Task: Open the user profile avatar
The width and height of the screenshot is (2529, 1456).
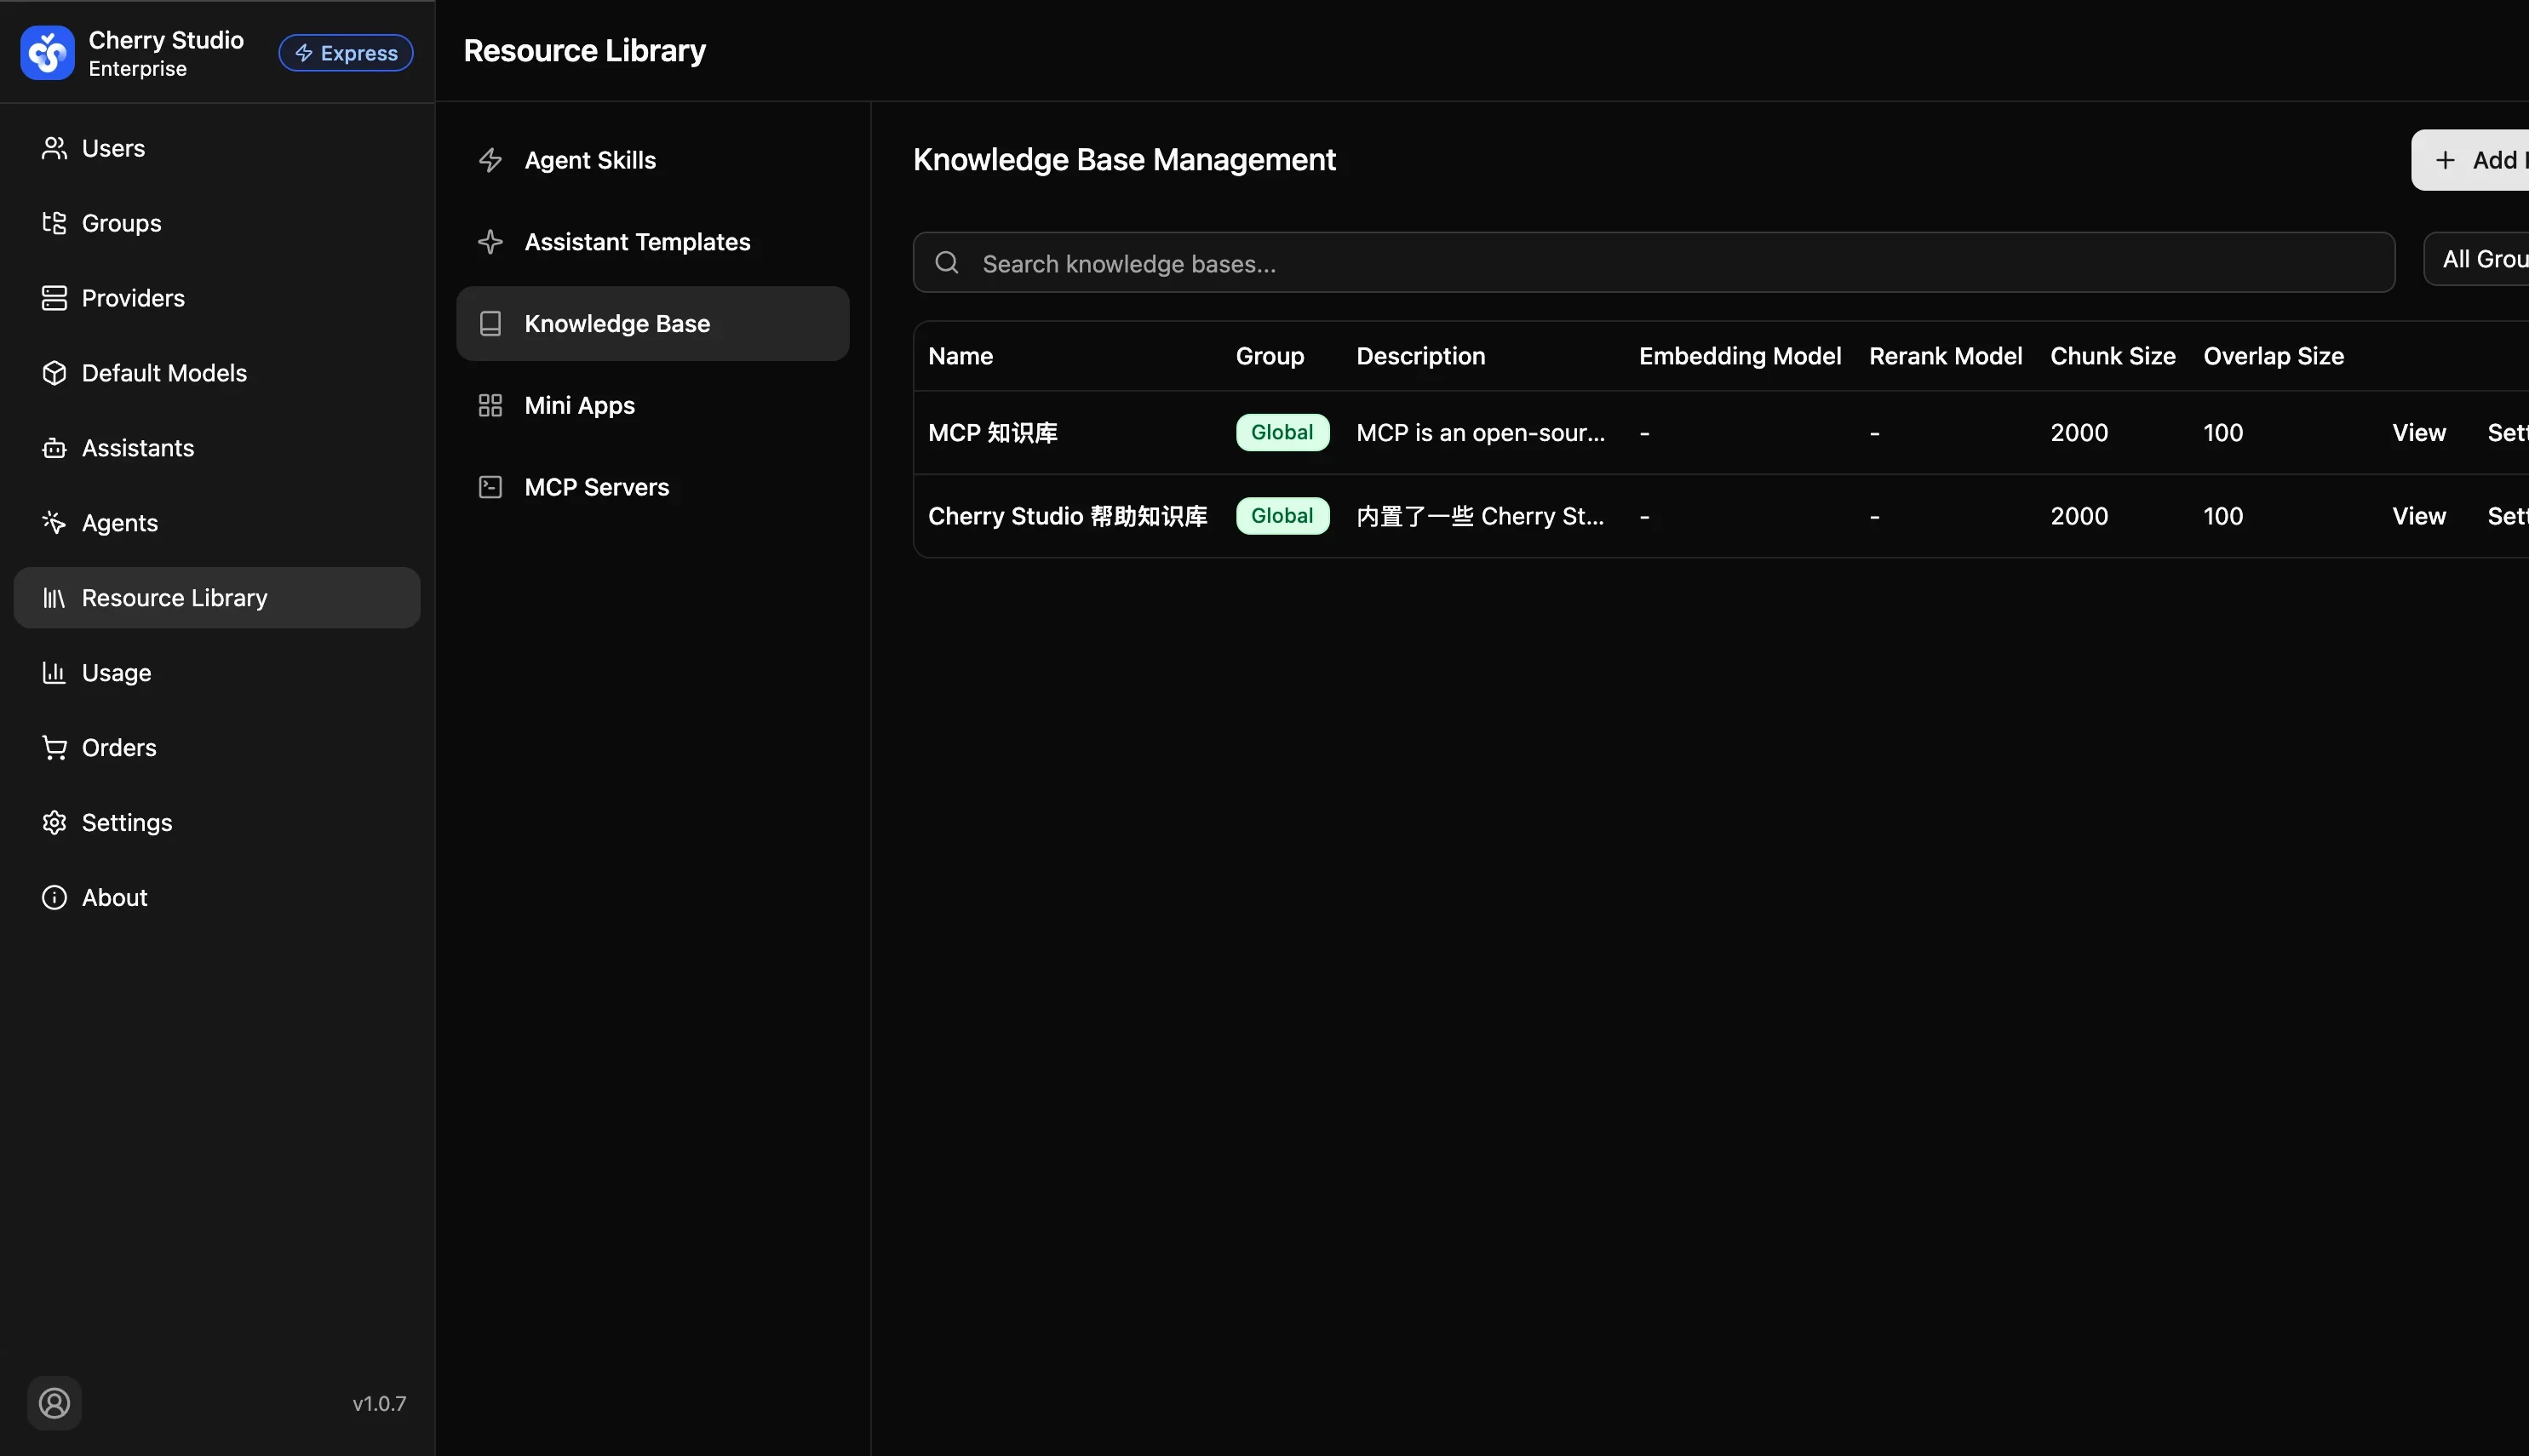Action: (x=54, y=1403)
